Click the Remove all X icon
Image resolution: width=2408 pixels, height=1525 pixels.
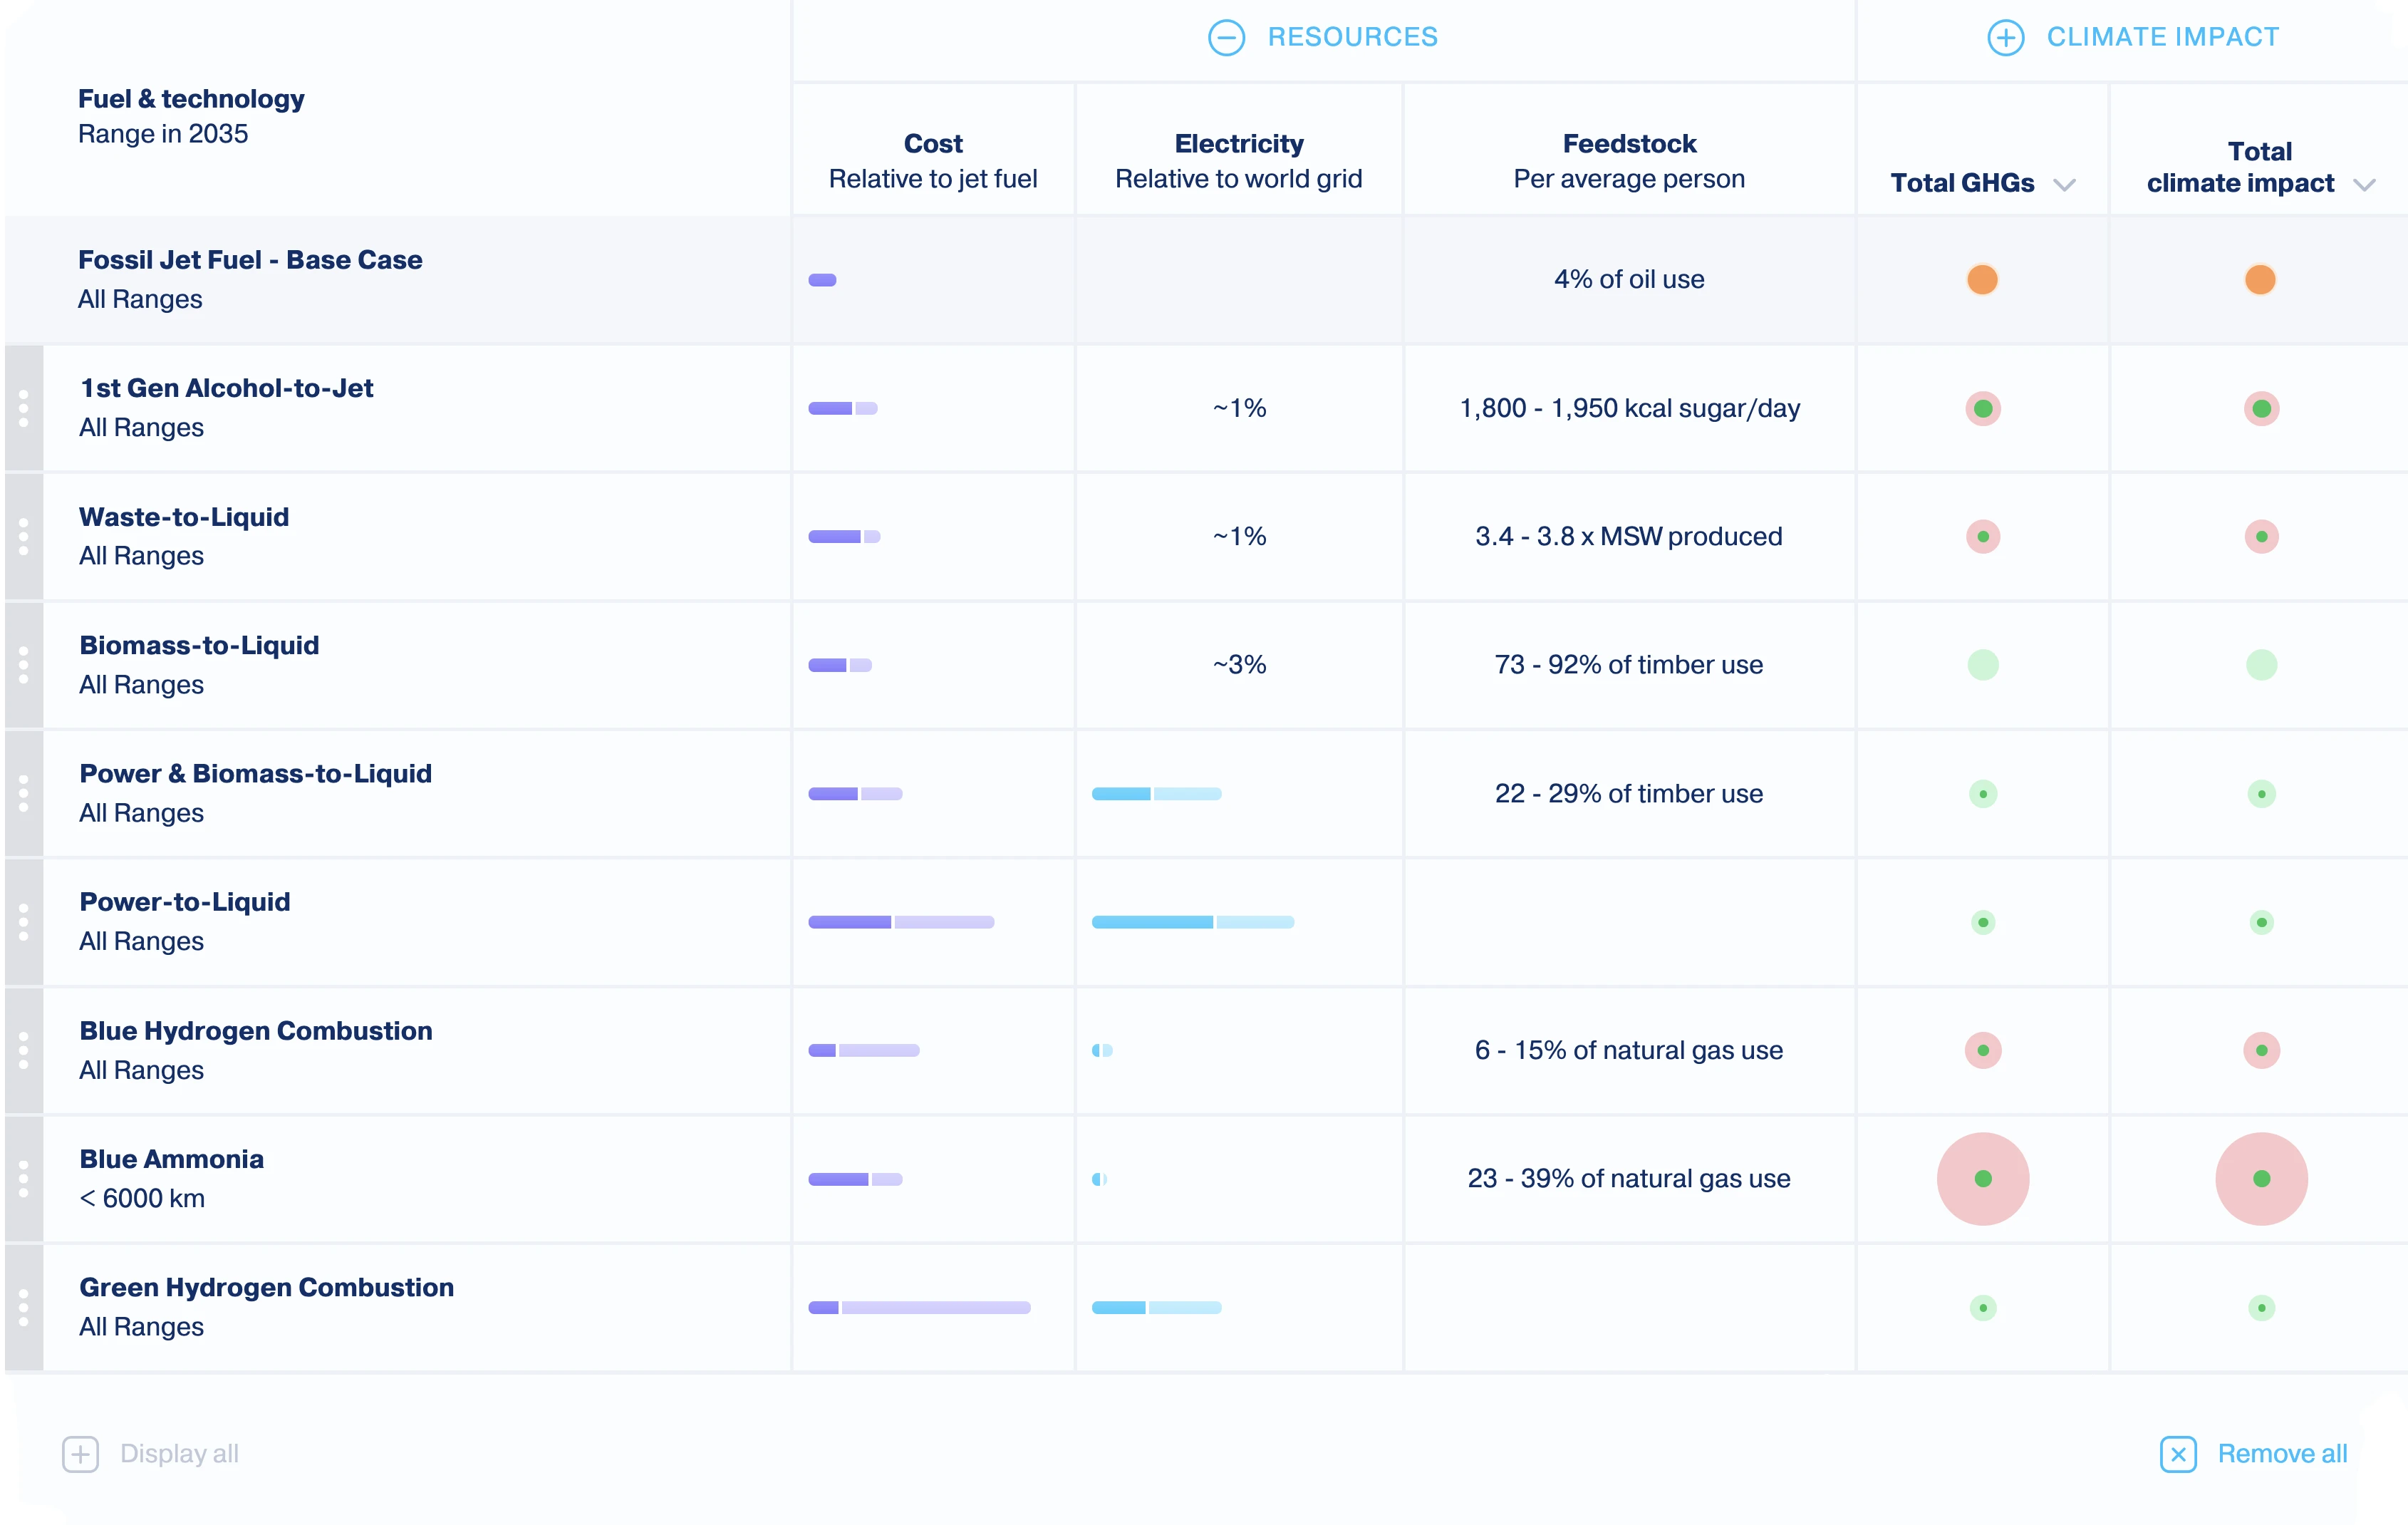coord(2178,1454)
